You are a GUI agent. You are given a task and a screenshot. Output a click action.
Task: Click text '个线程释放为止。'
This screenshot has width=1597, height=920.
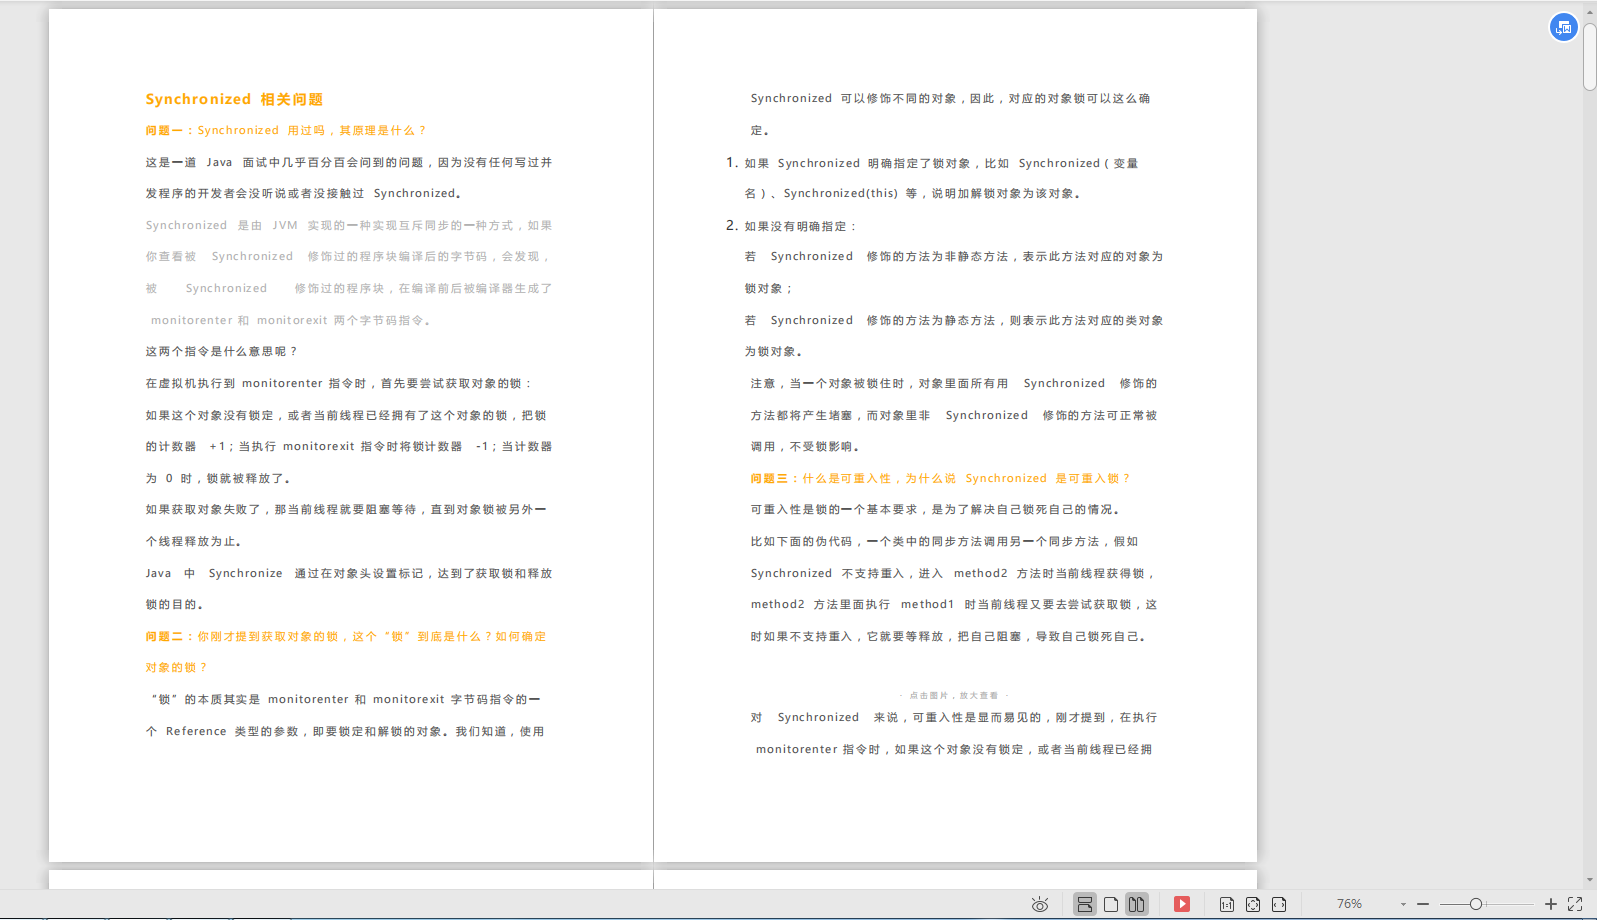tap(194, 541)
